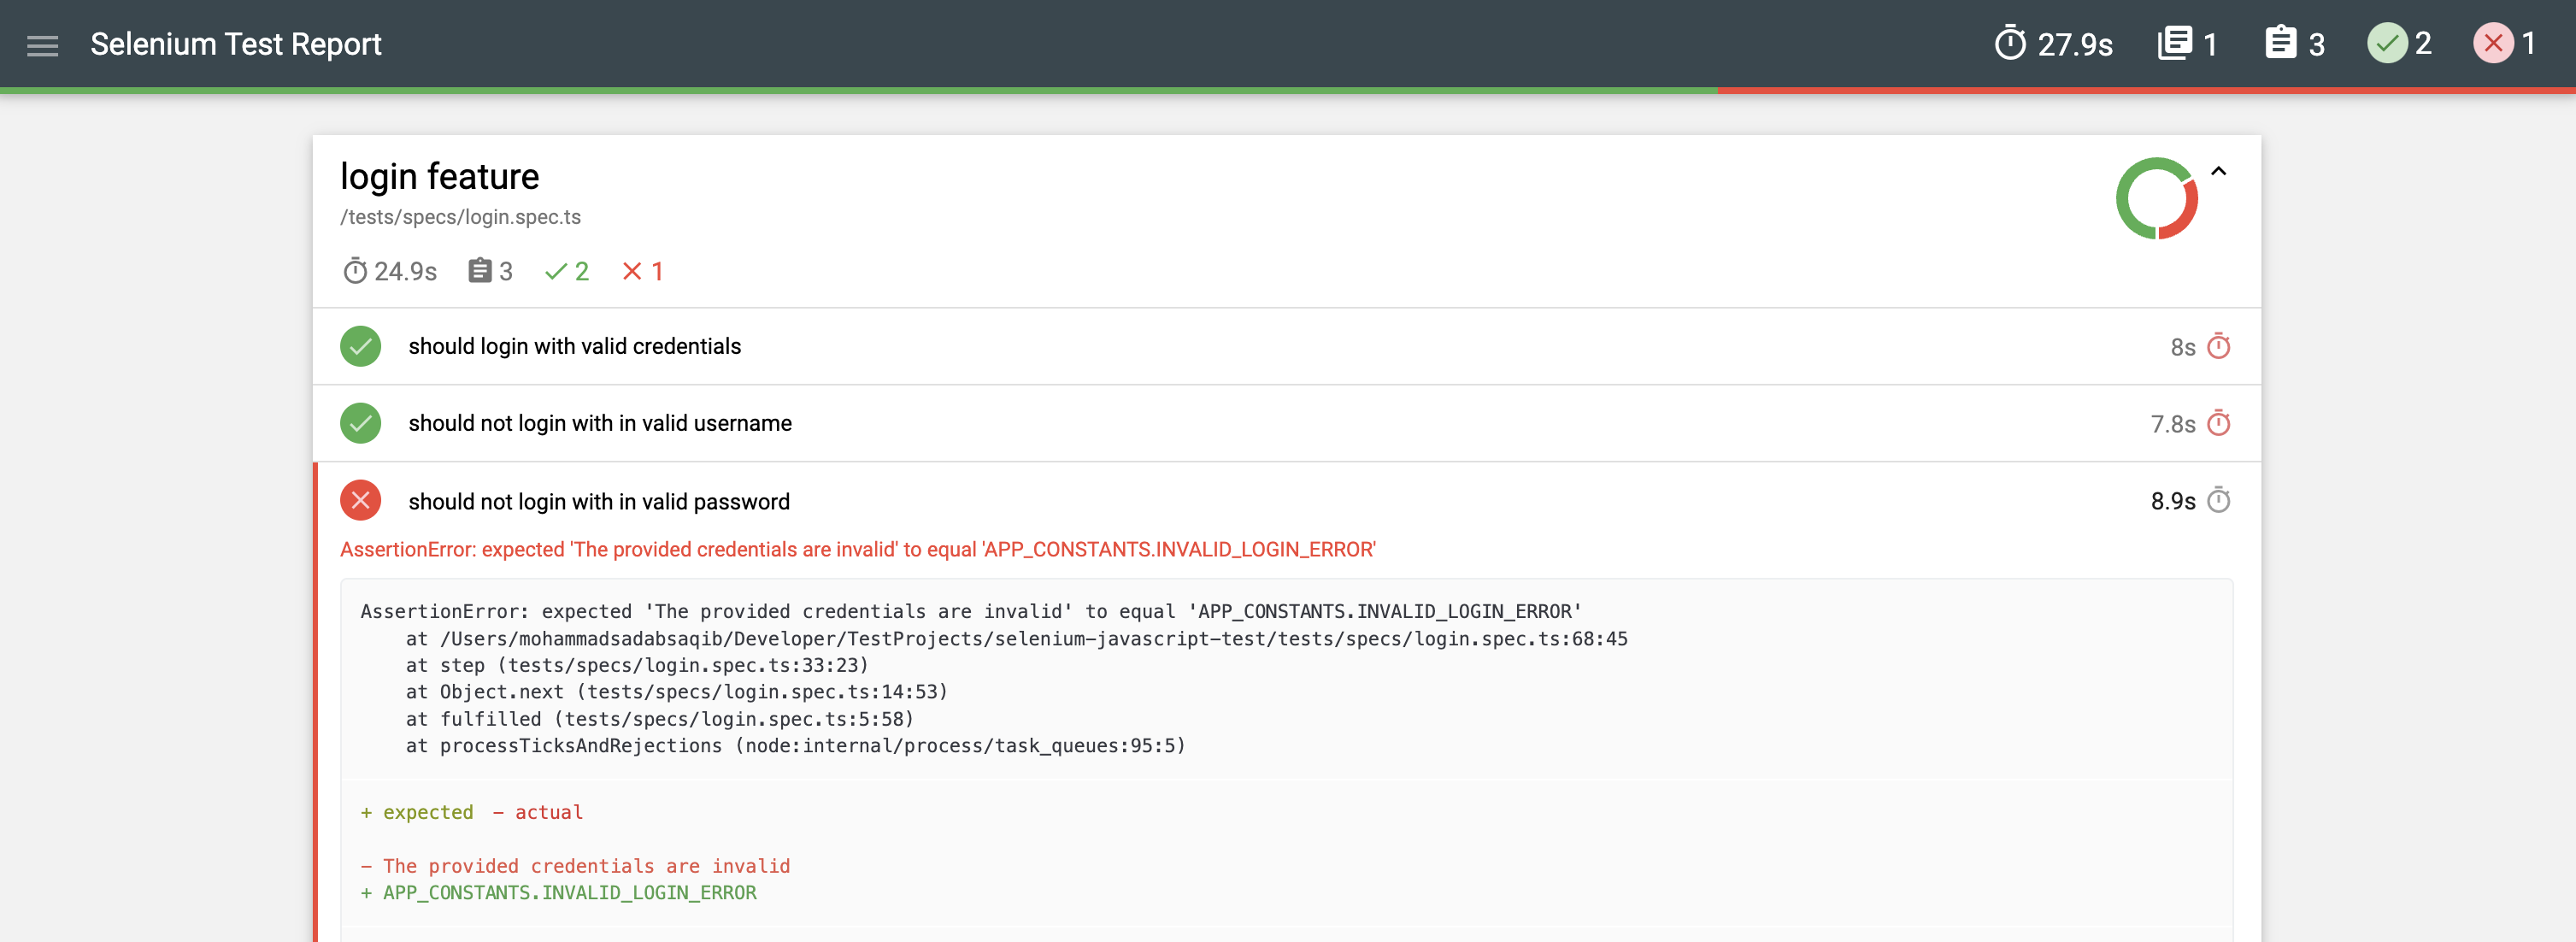Click the suite duration stopwatch icon 24.9s
The height and width of the screenshot is (942, 2576).
(x=355, y=271)
